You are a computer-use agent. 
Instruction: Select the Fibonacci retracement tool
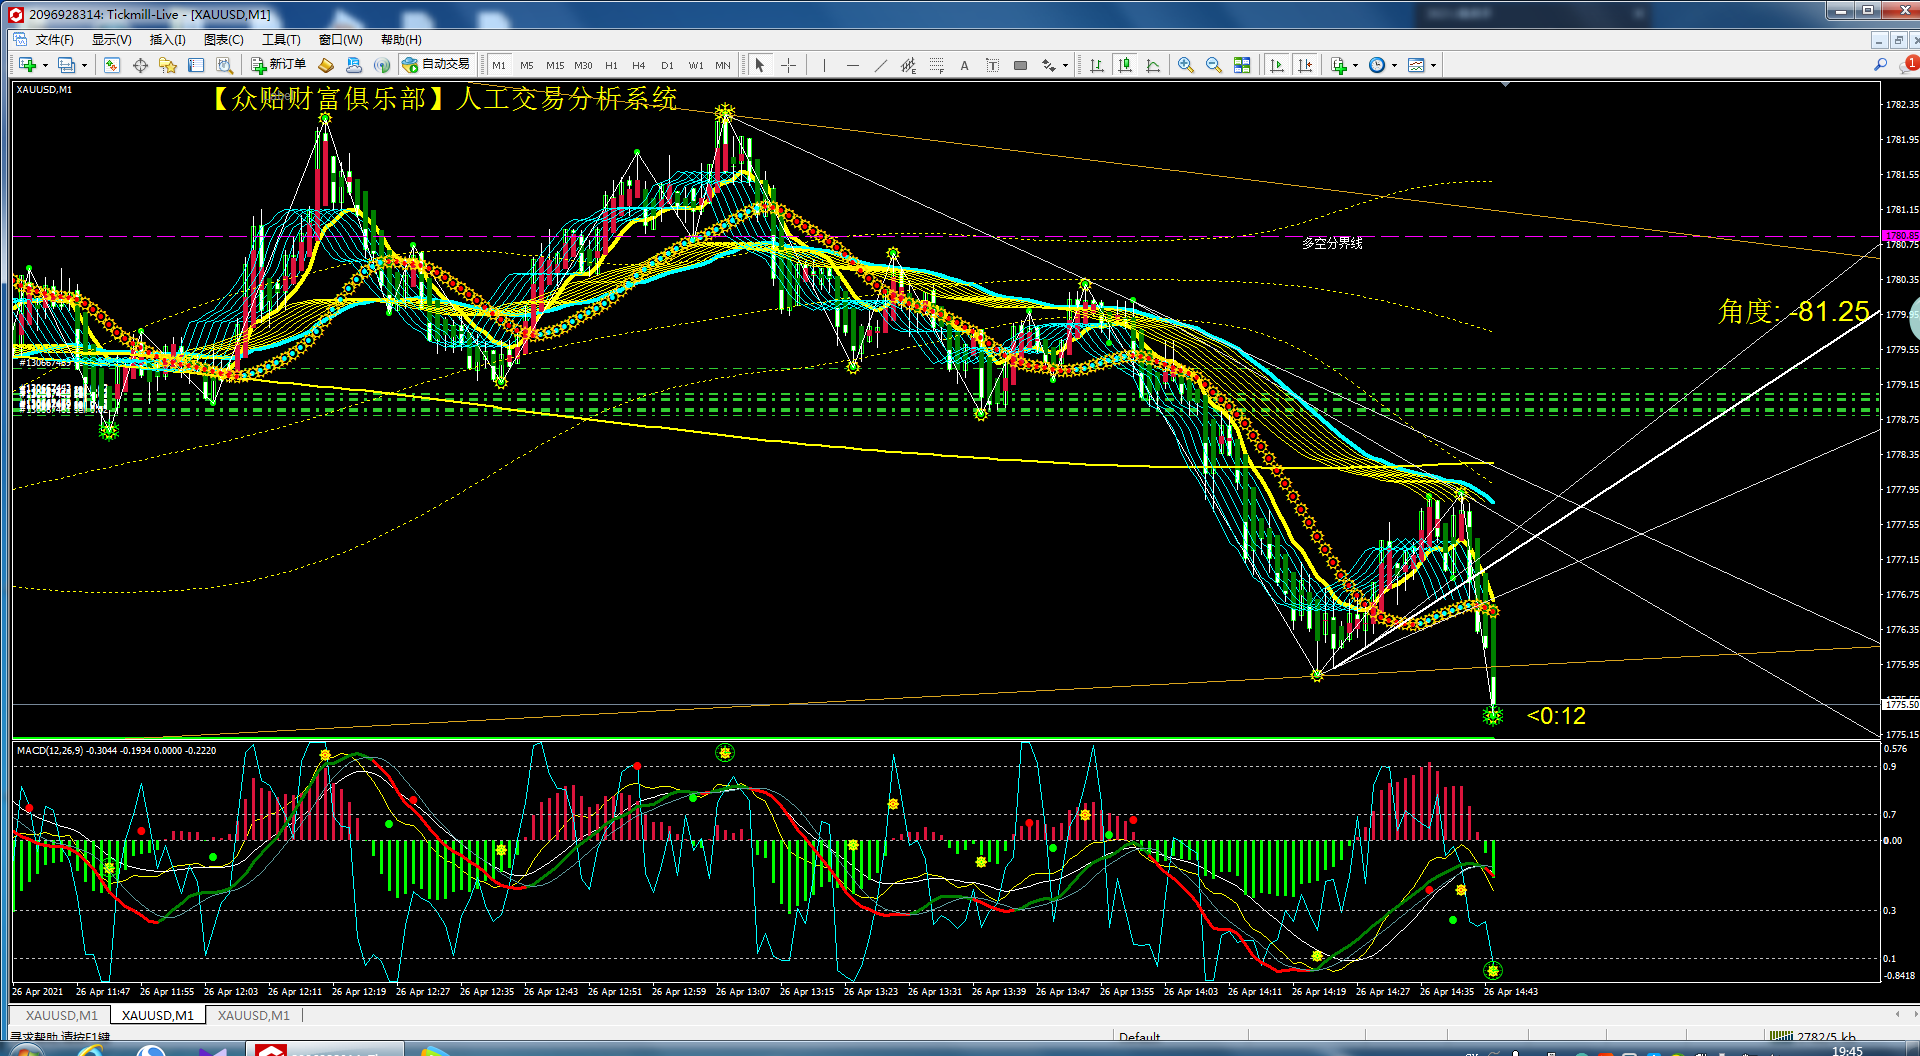936,65
